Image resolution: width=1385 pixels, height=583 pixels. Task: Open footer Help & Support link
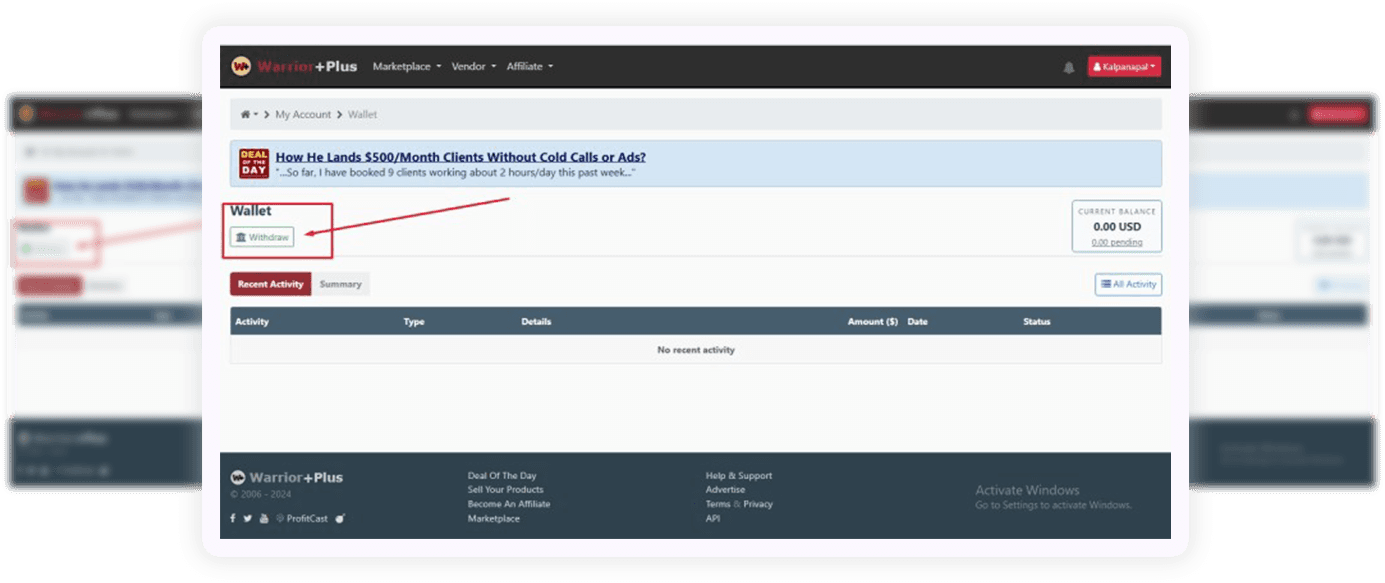(x=739, y=476)
